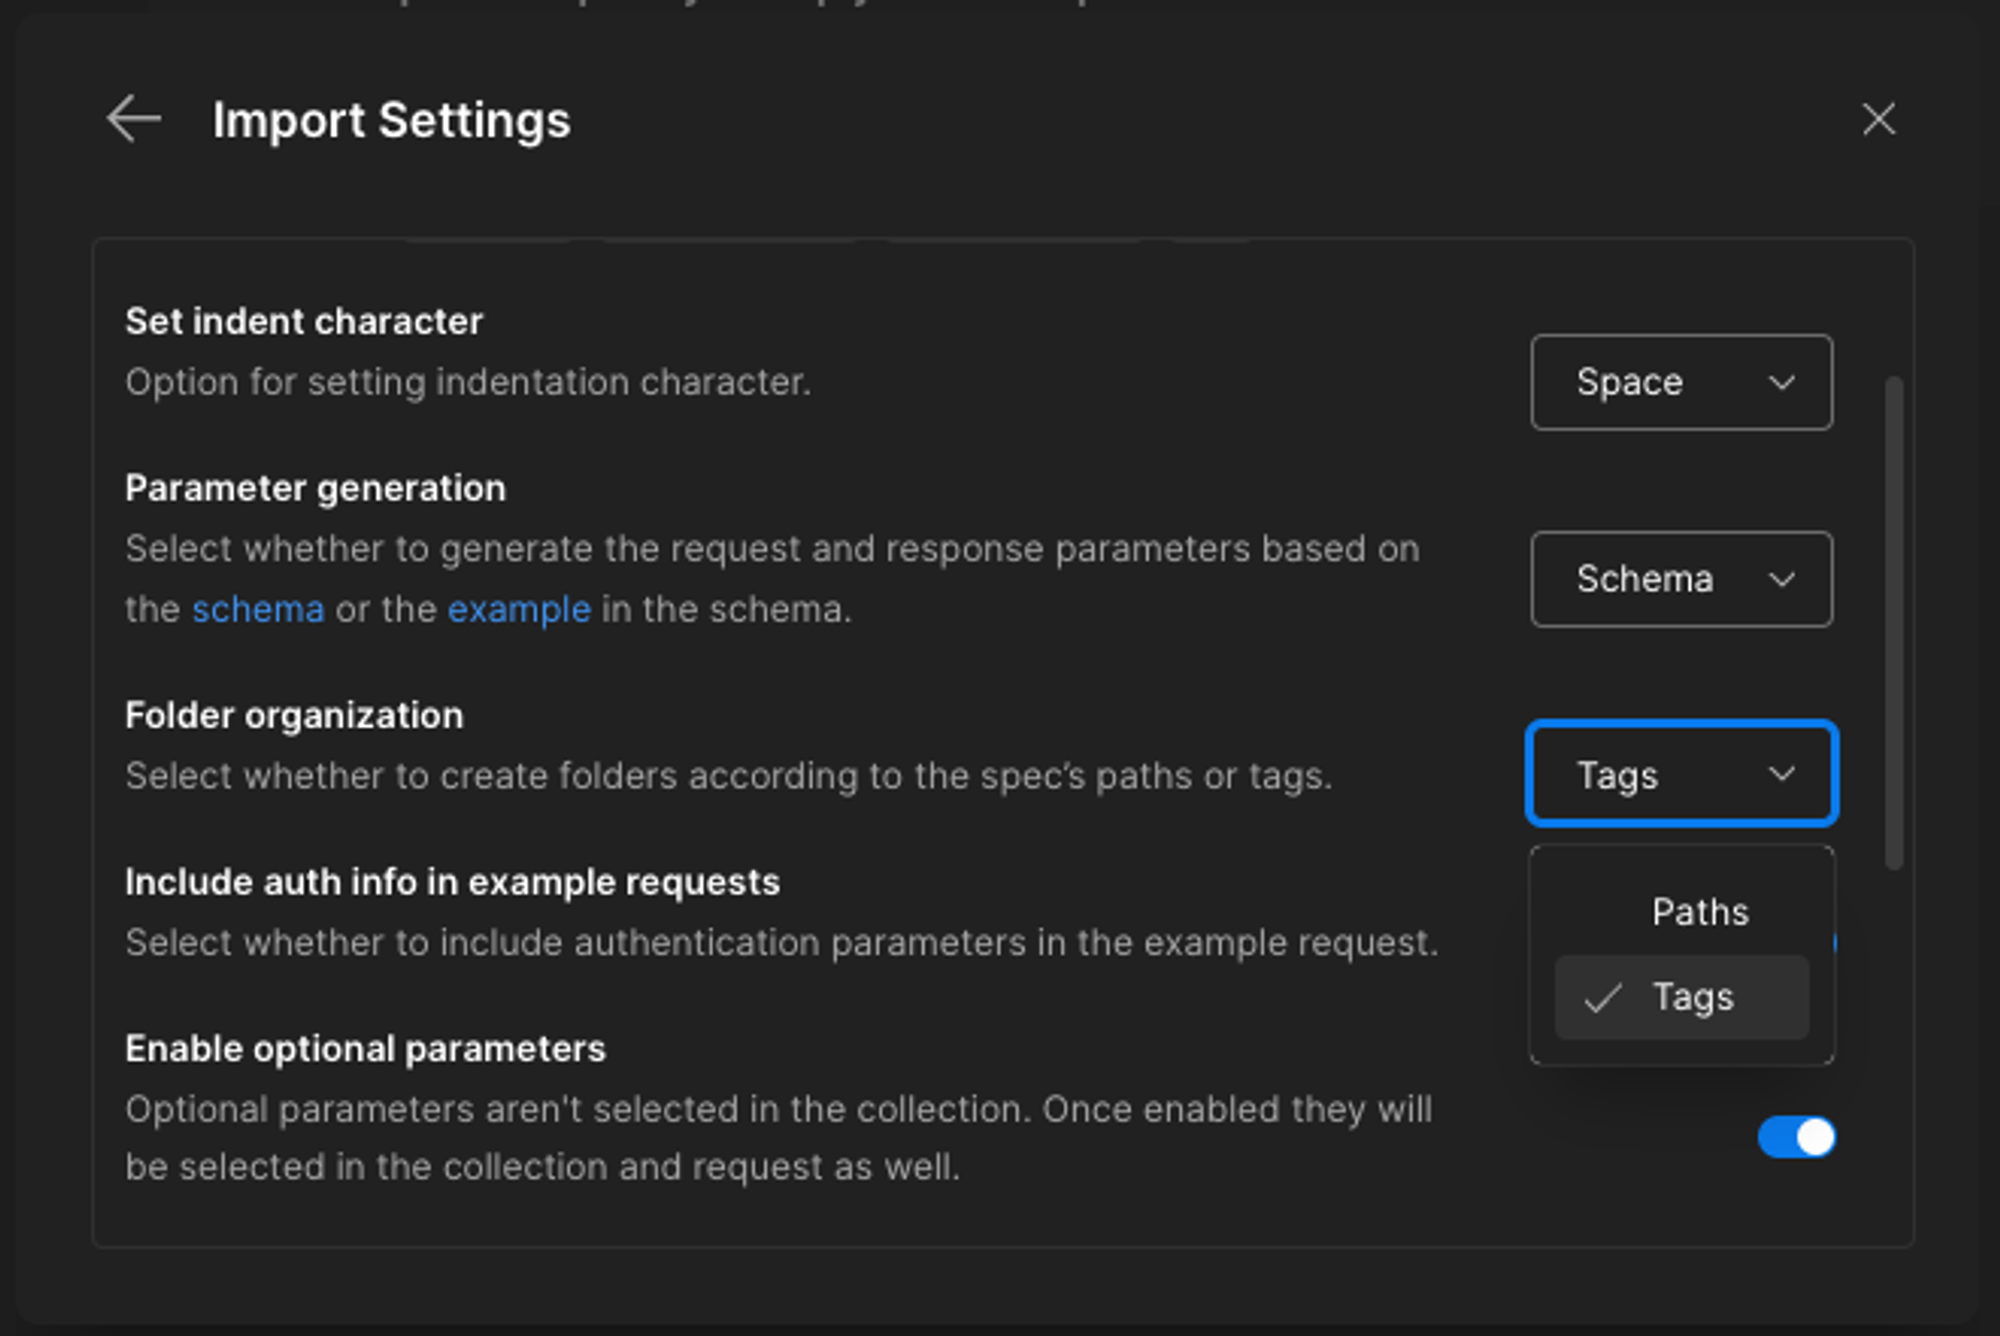Open the Folder organization dropdown
The image size is (2000, 1336).
tap(1681, 773)
